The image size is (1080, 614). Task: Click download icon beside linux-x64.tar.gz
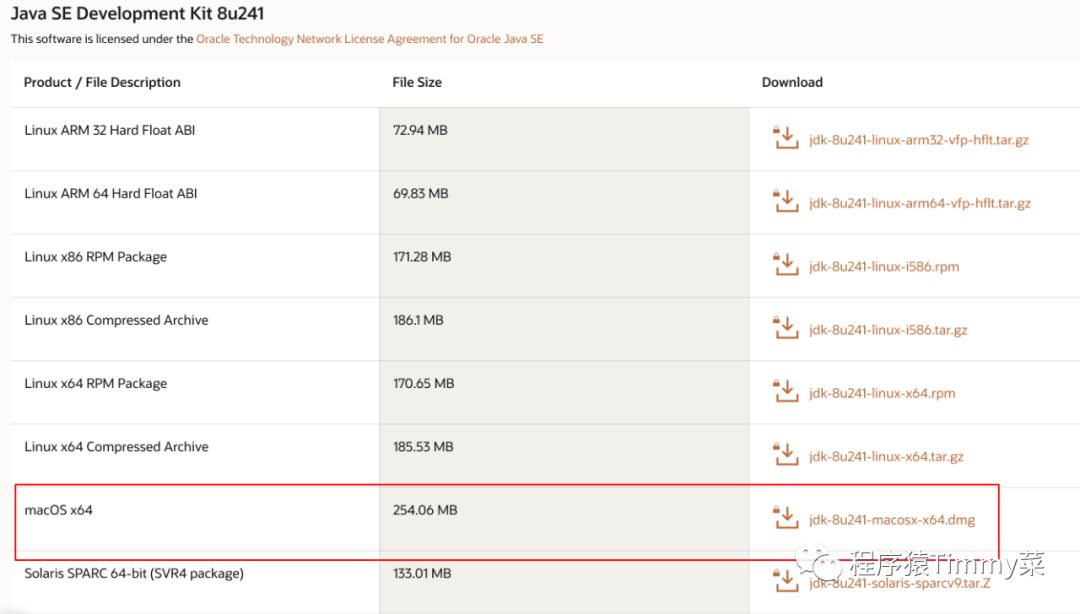pos(785,455)
